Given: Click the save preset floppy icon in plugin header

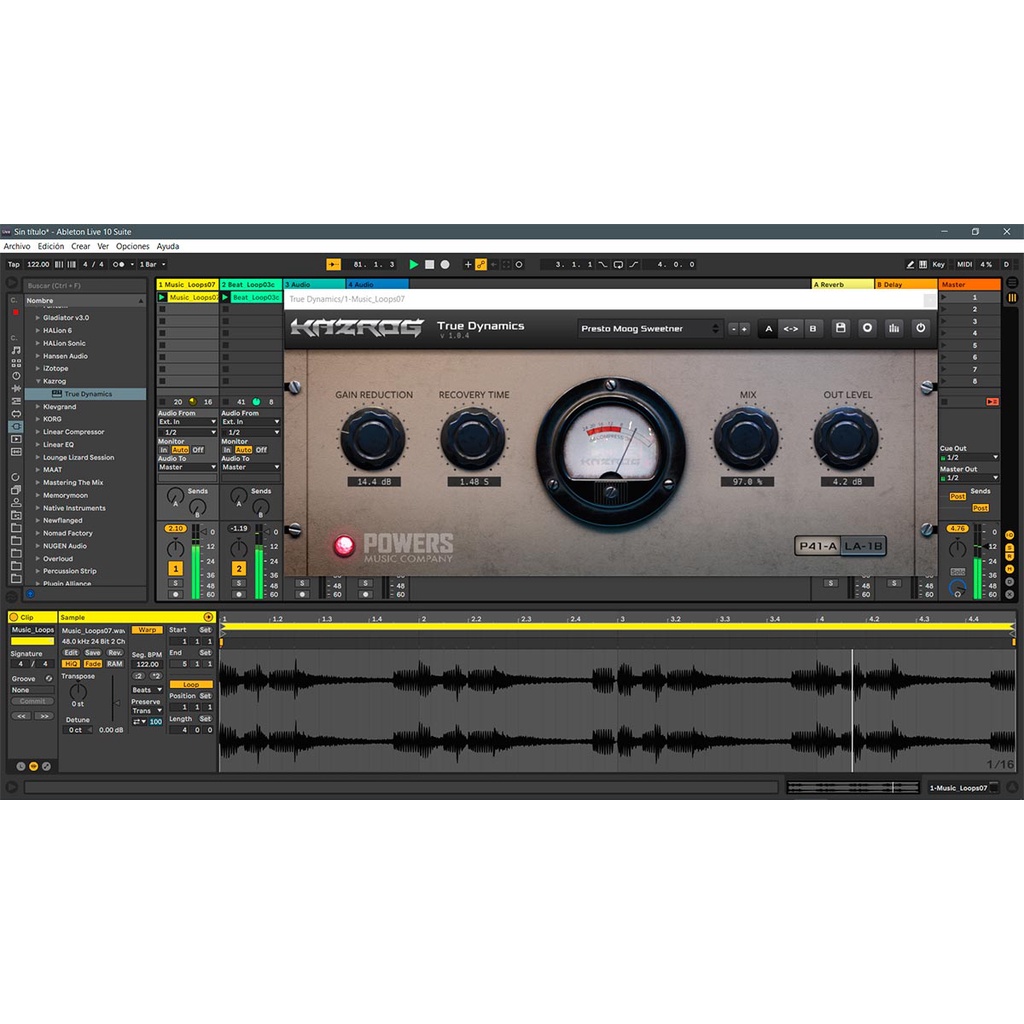Looking at the screenshot, I should tap(841, 328).
